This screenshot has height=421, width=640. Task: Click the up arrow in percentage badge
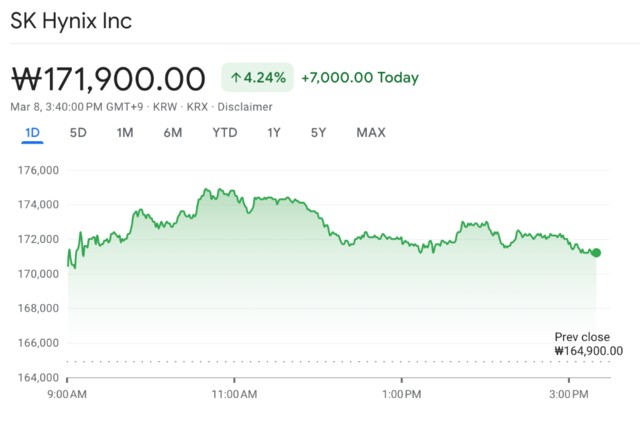[236, 77]
